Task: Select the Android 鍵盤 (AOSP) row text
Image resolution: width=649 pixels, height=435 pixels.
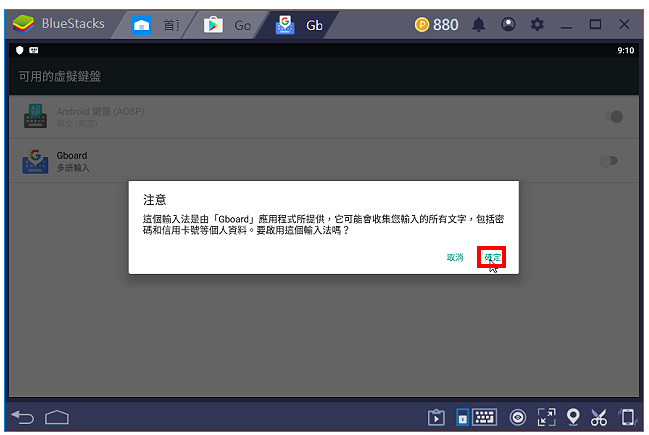Action: click(100, 117)
